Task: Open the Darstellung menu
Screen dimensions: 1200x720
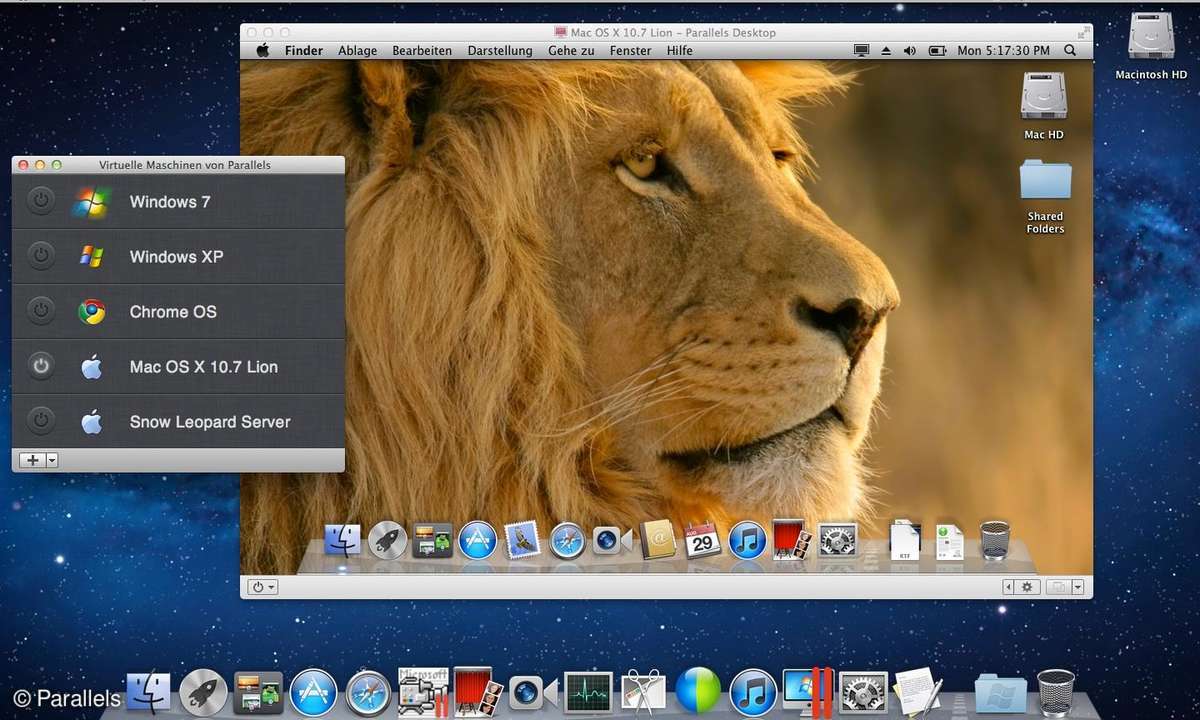Action: (500, 50)
